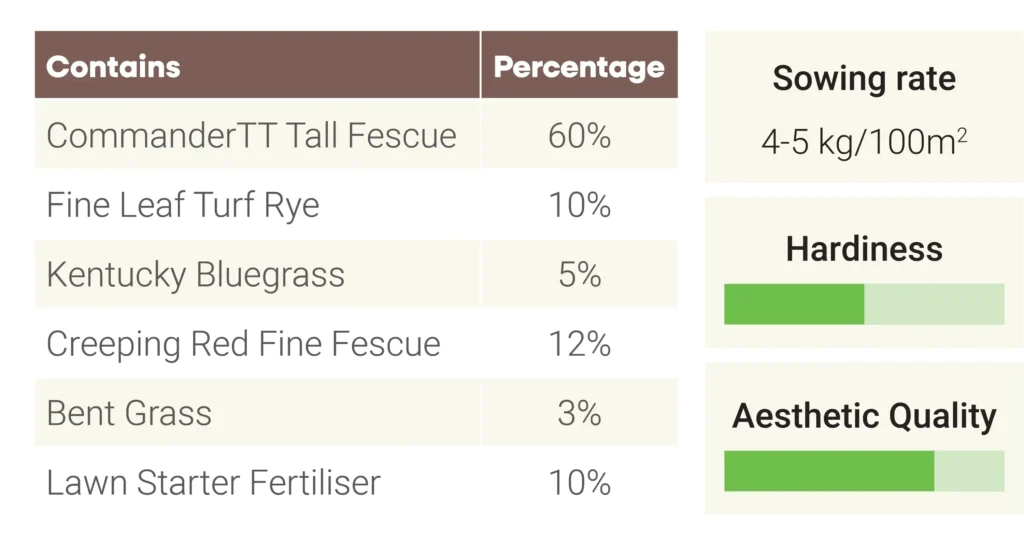Click the Contains column header

click(x=113, y=67)
